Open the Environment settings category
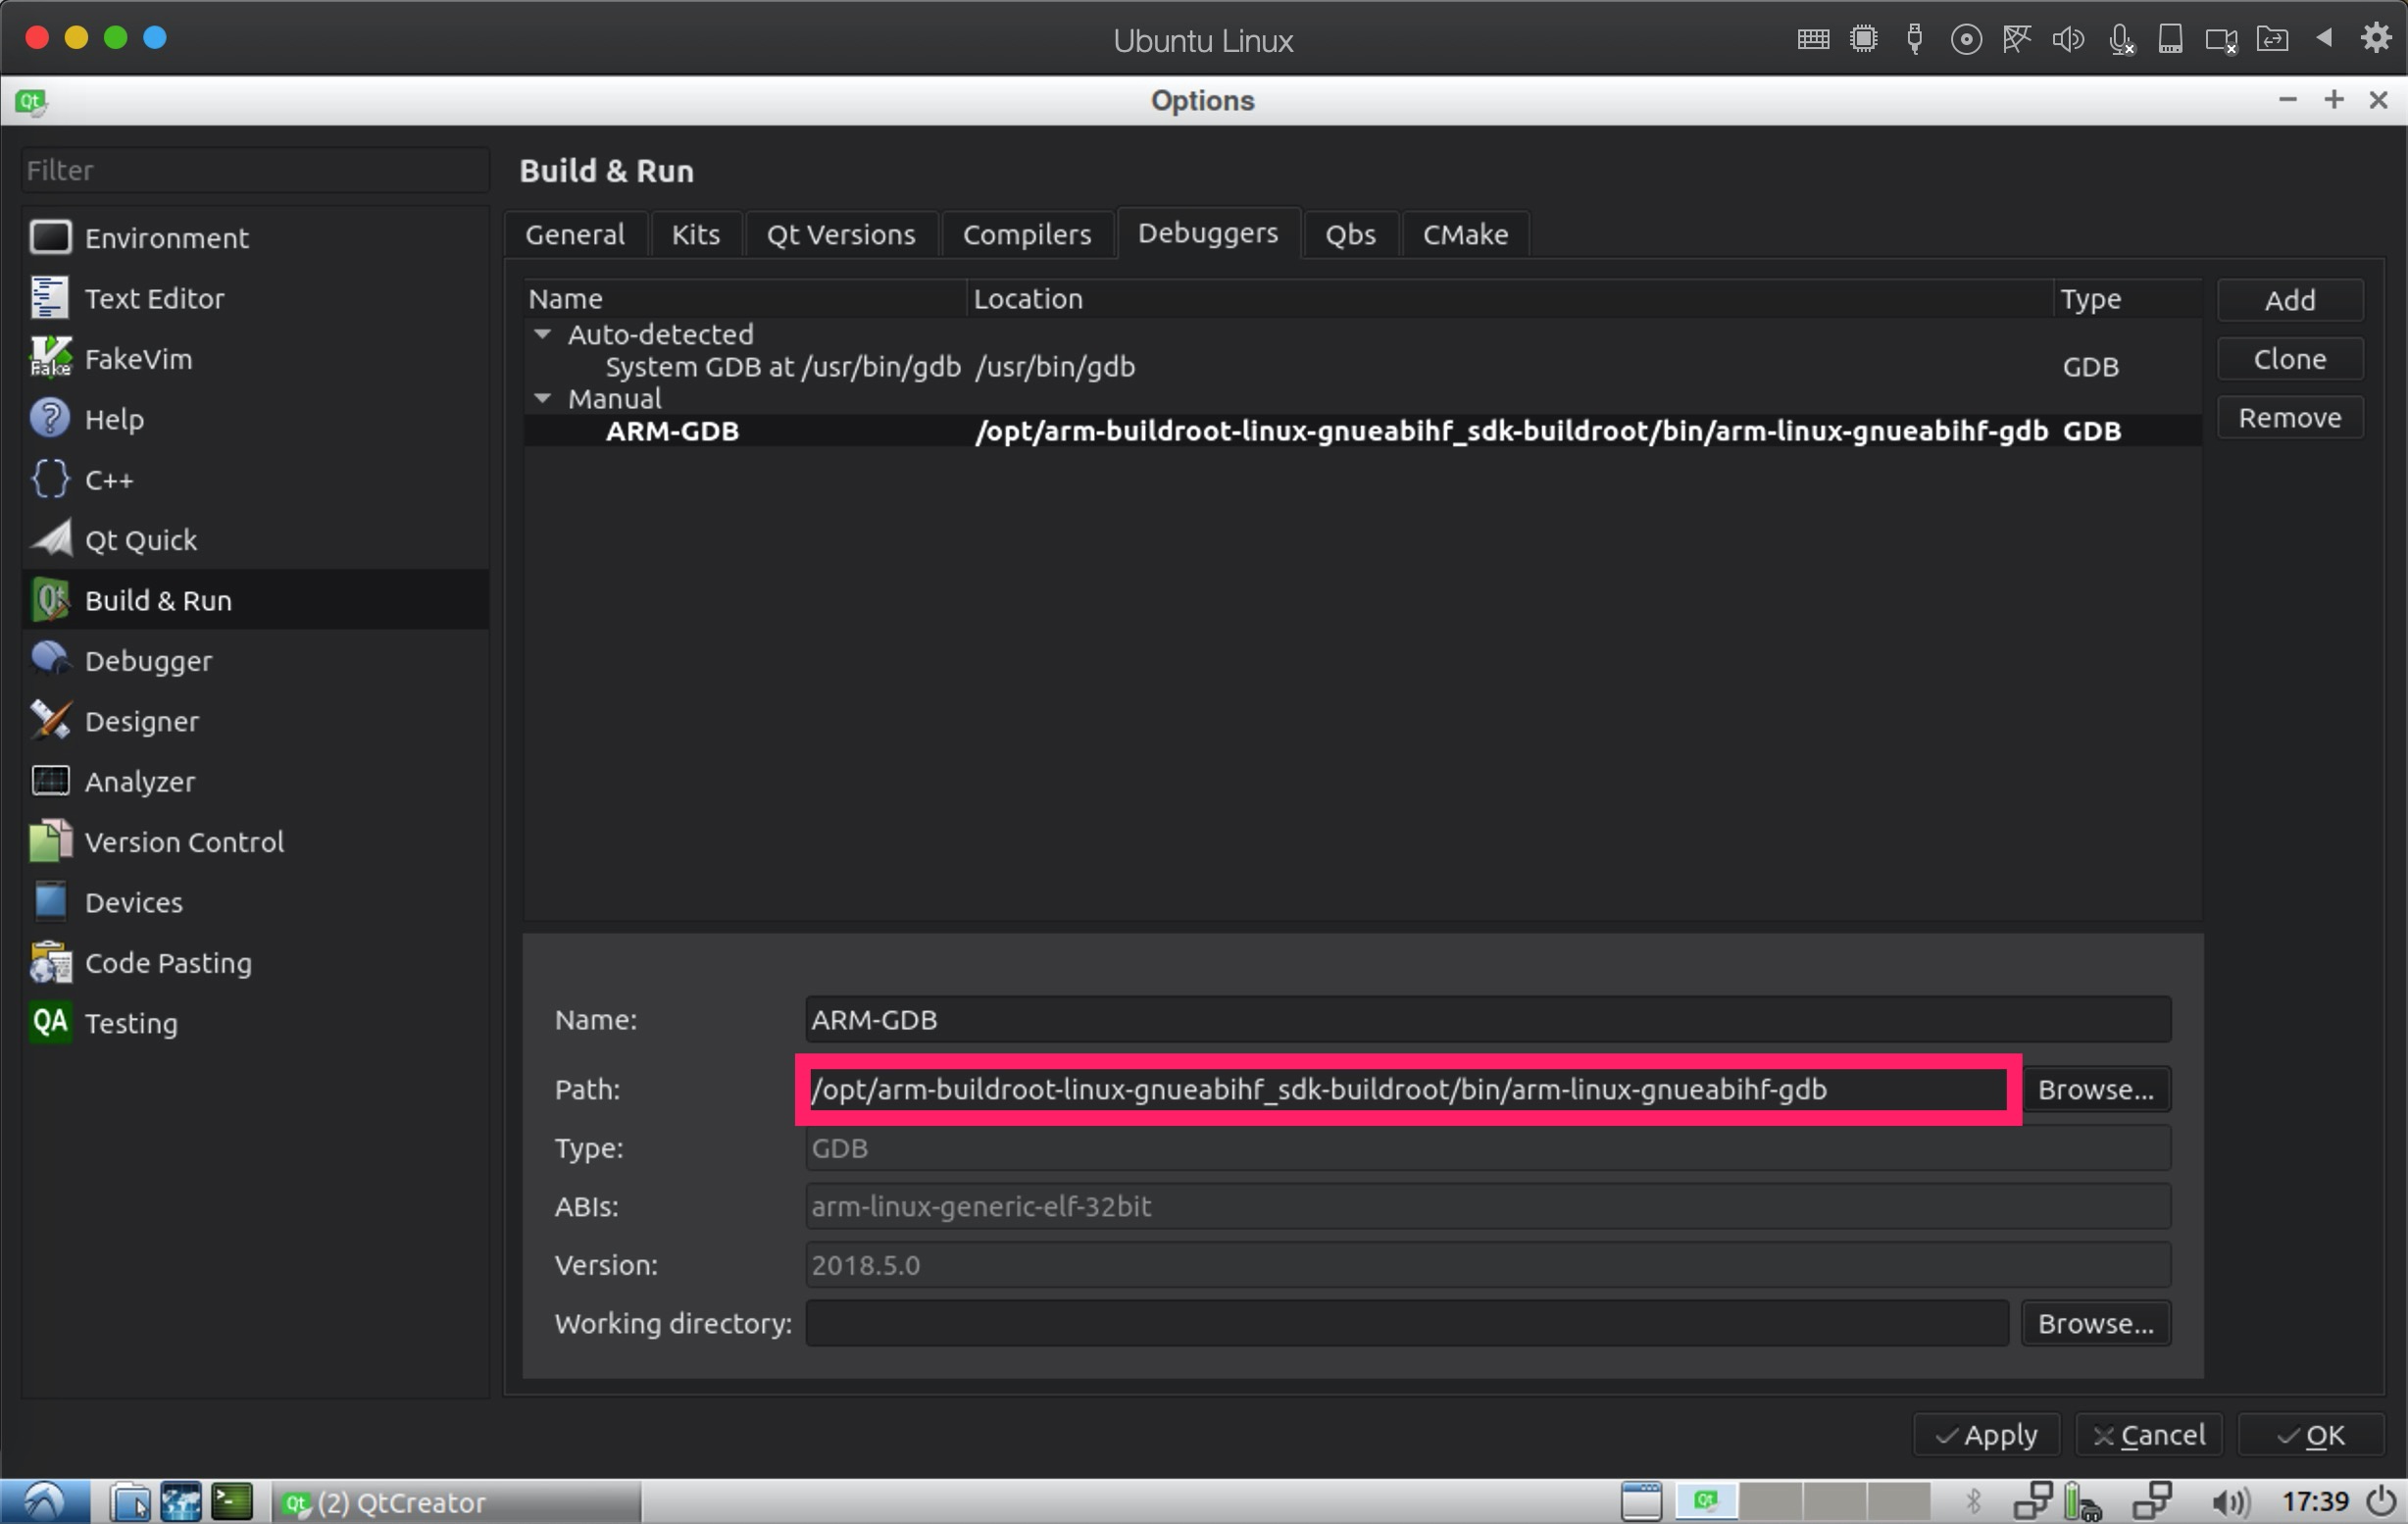 click(x=255, y=238)
